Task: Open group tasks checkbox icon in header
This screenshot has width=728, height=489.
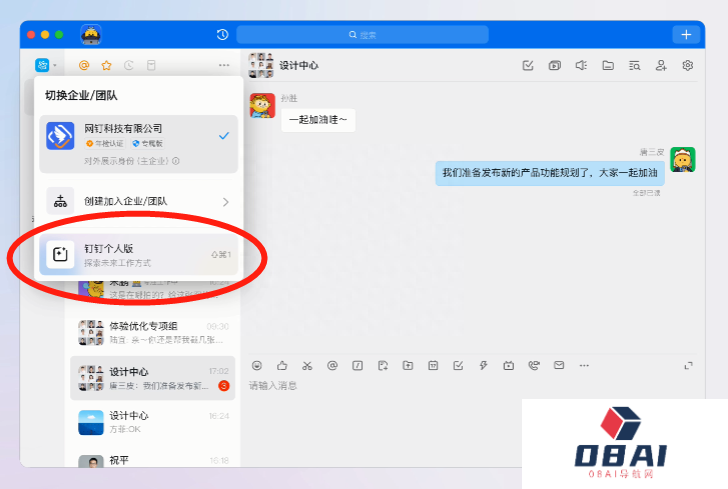Action: tap(528, 65)
